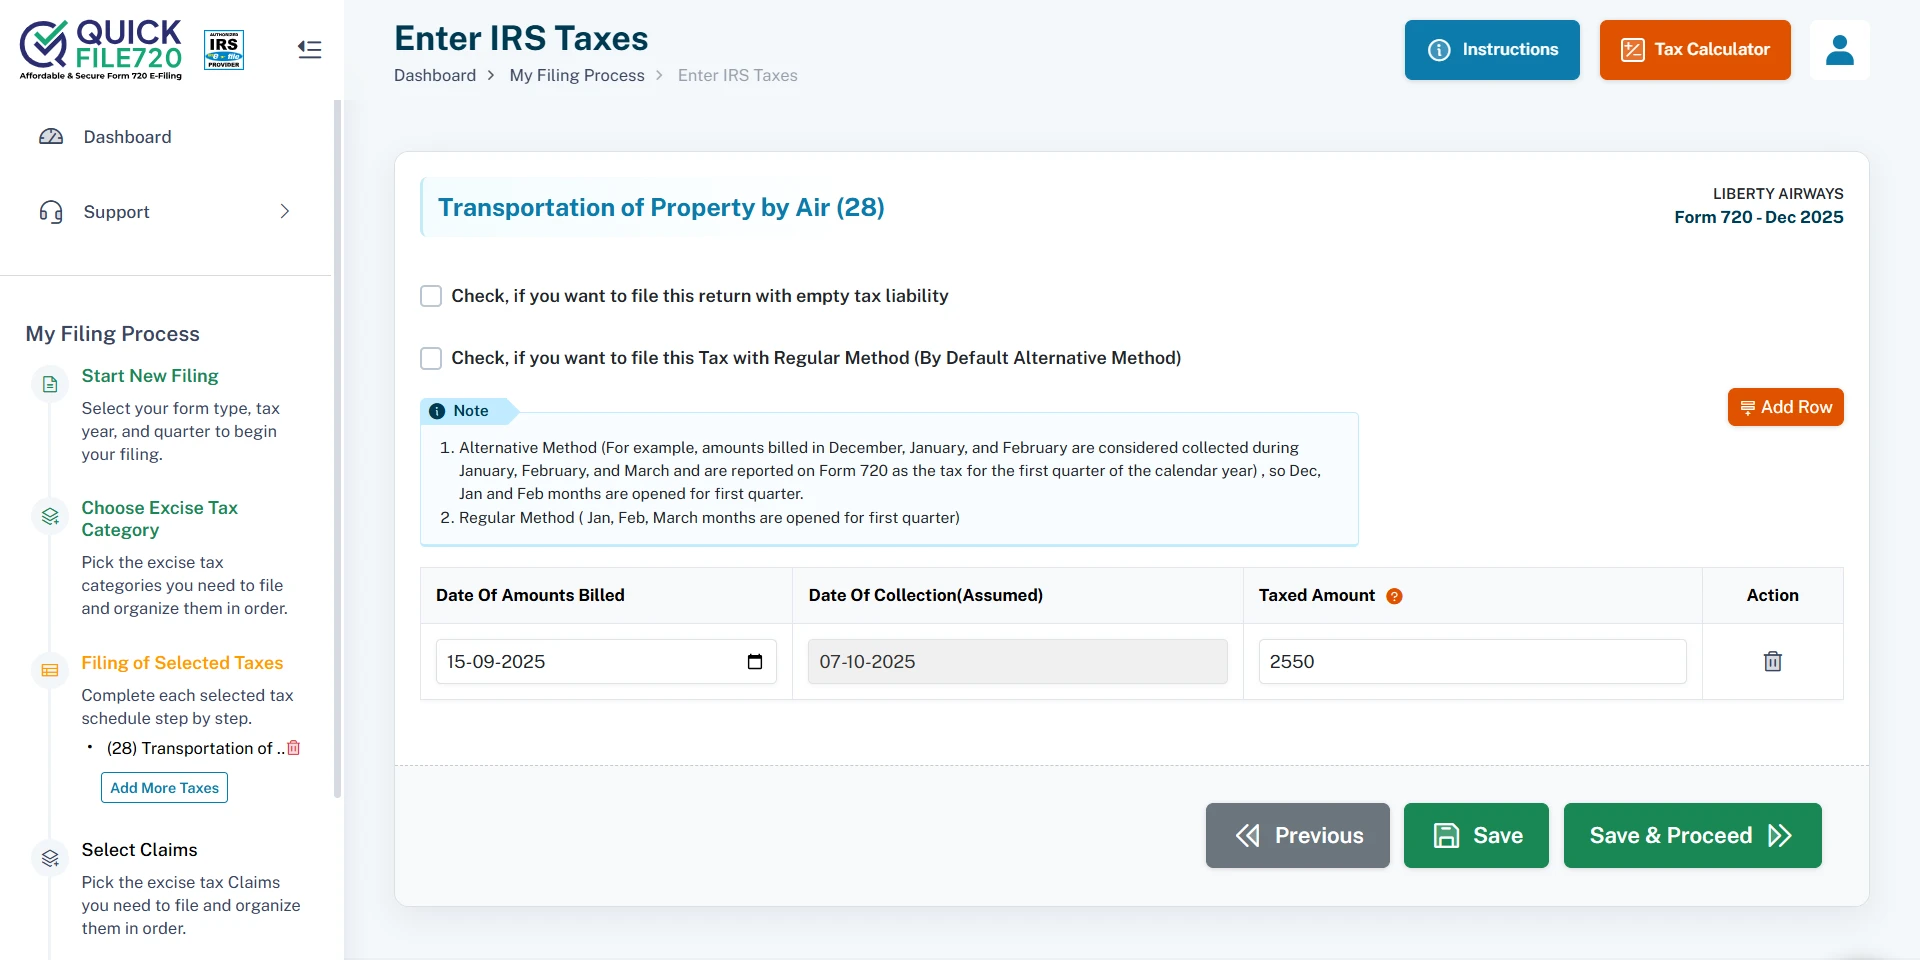
Task: Click the Support headset icon
Action: click(52, 211)
